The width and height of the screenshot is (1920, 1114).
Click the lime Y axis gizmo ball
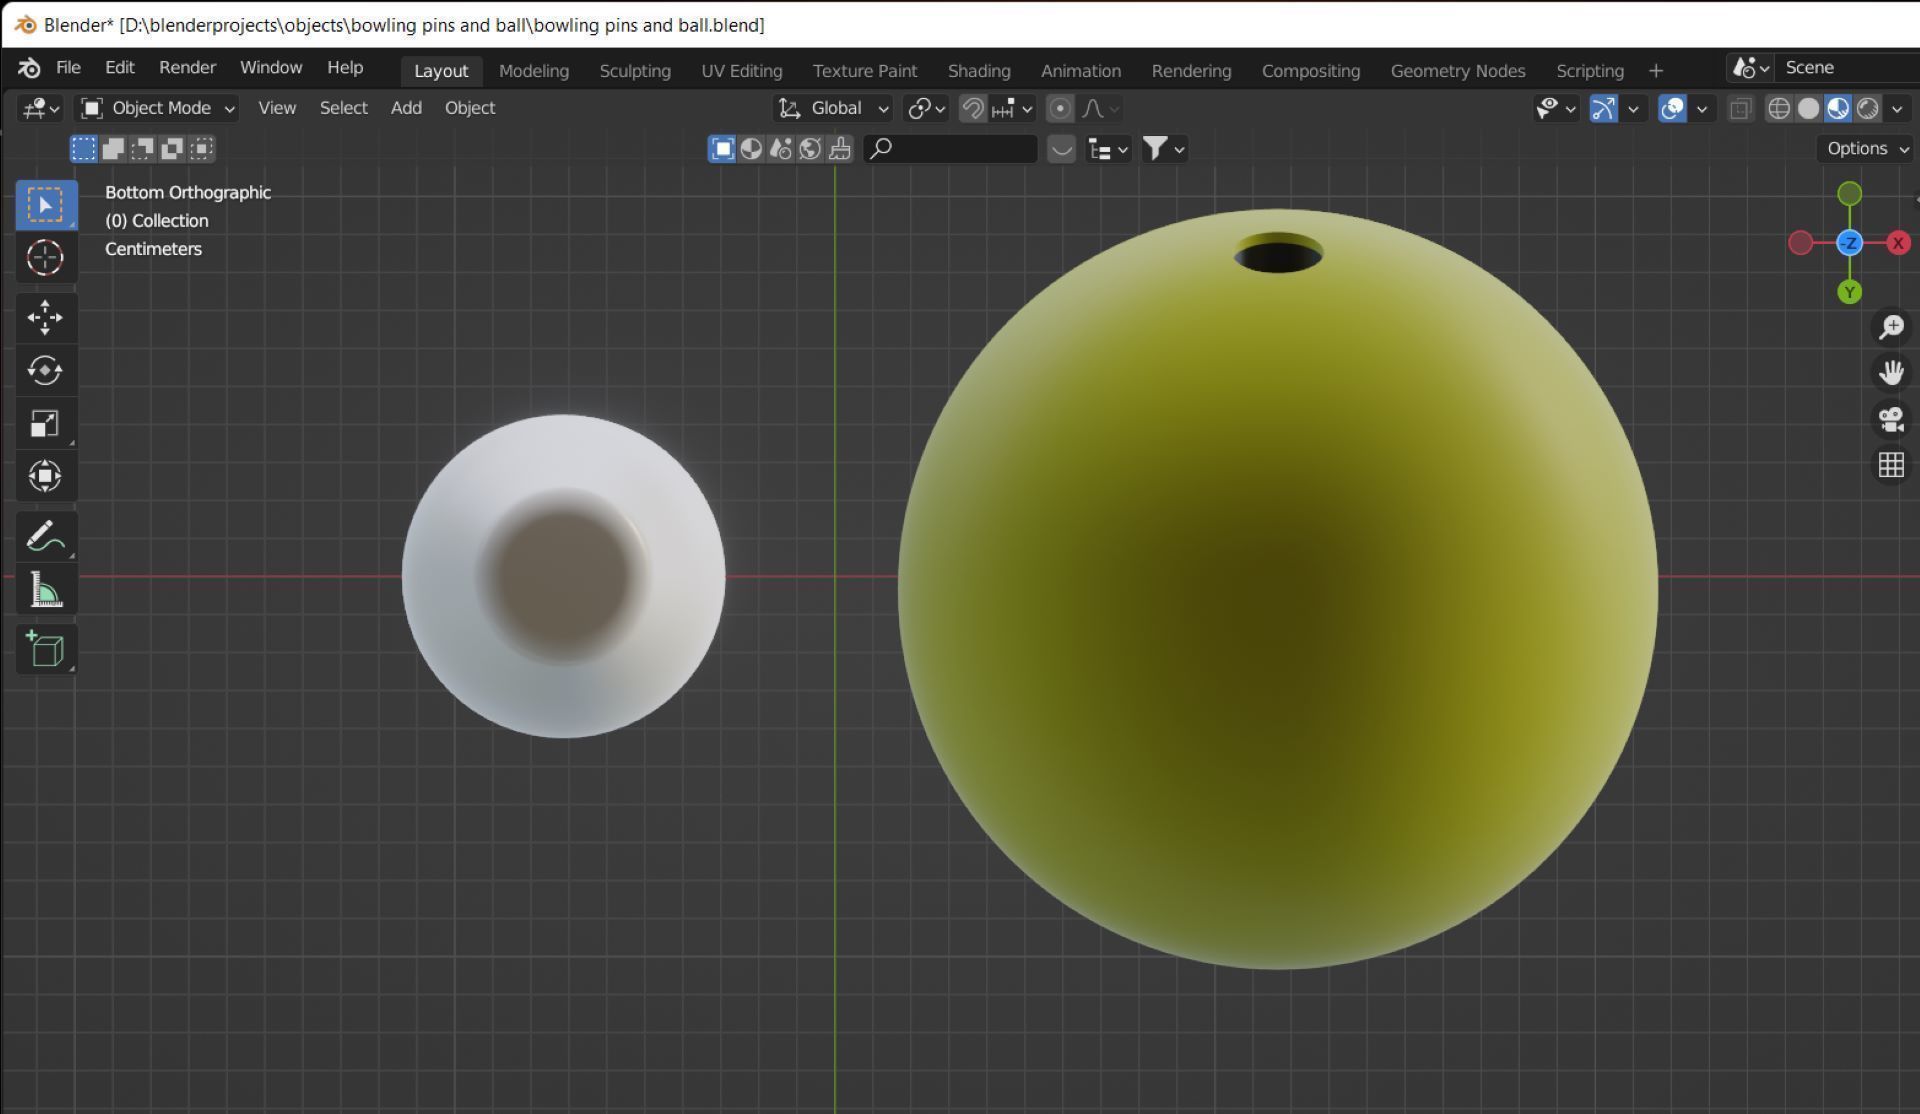(x=1850, y=292)
